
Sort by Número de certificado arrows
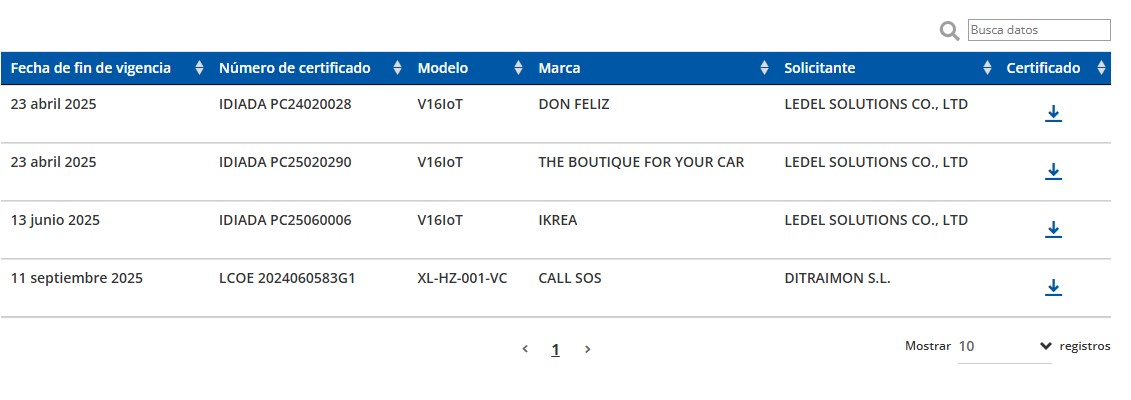click(397, 68)
